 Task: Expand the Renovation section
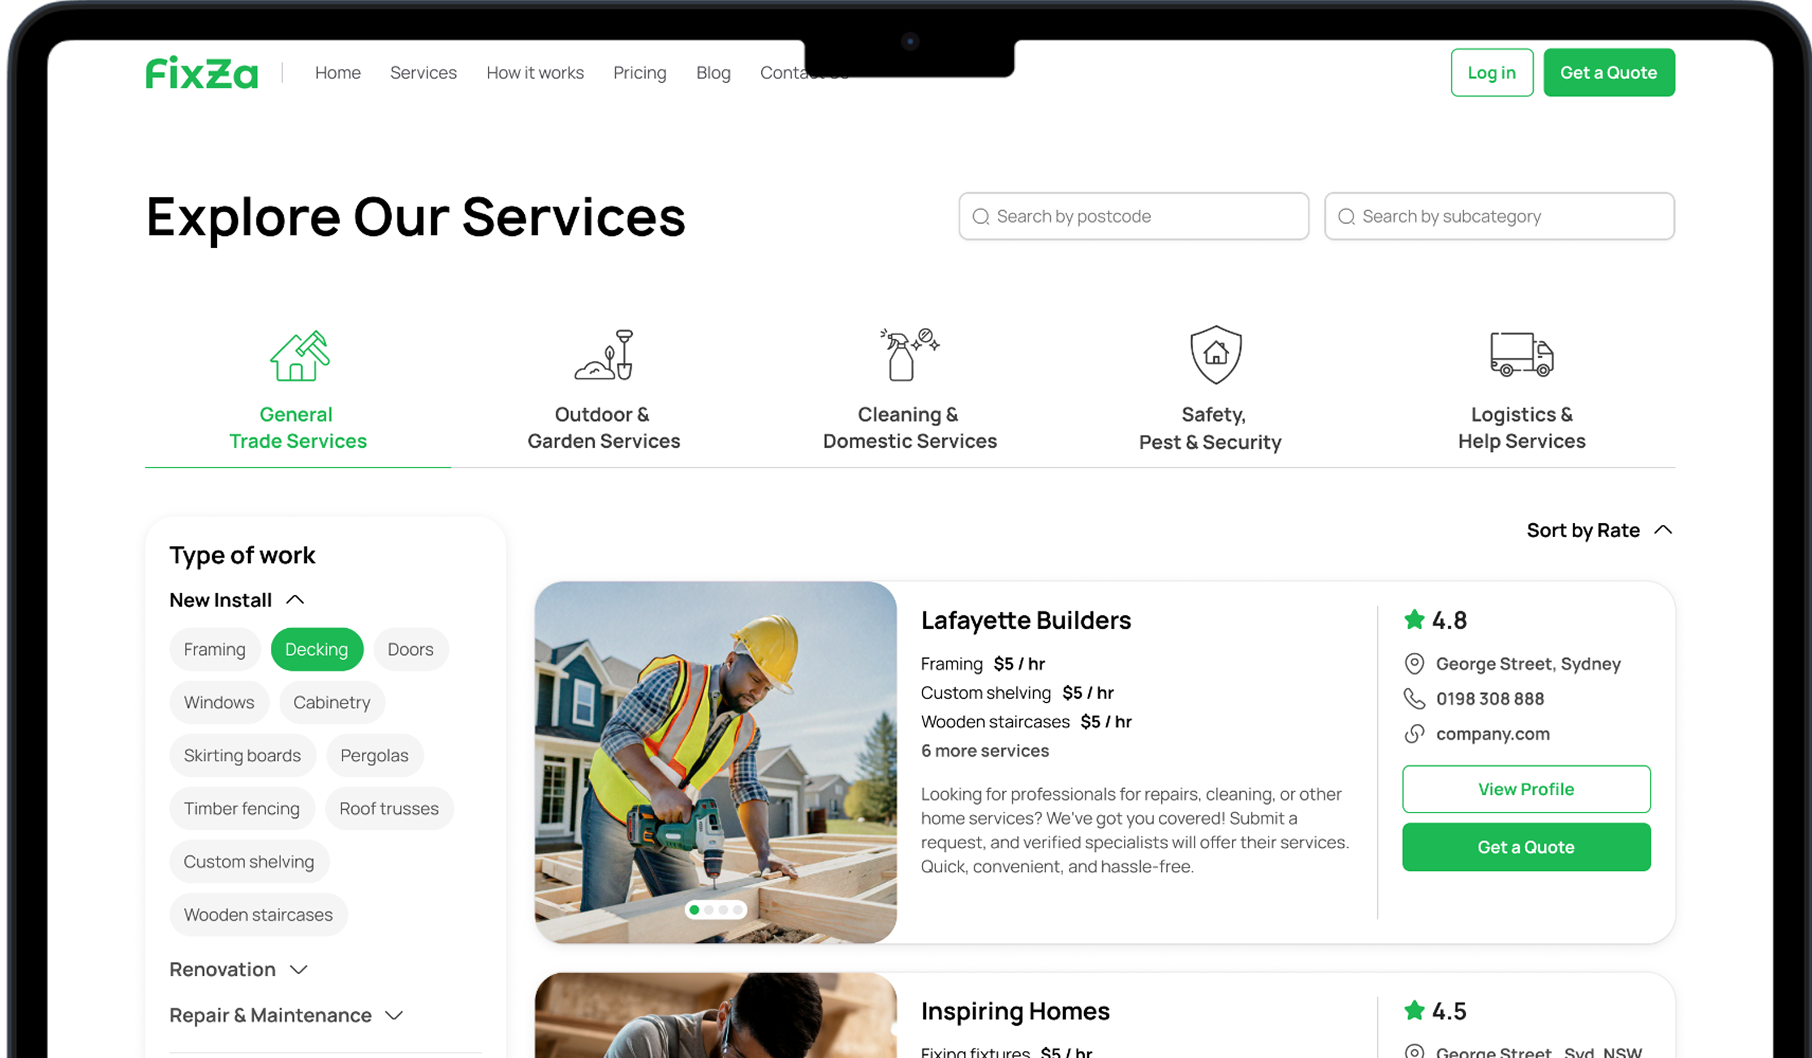239,969
